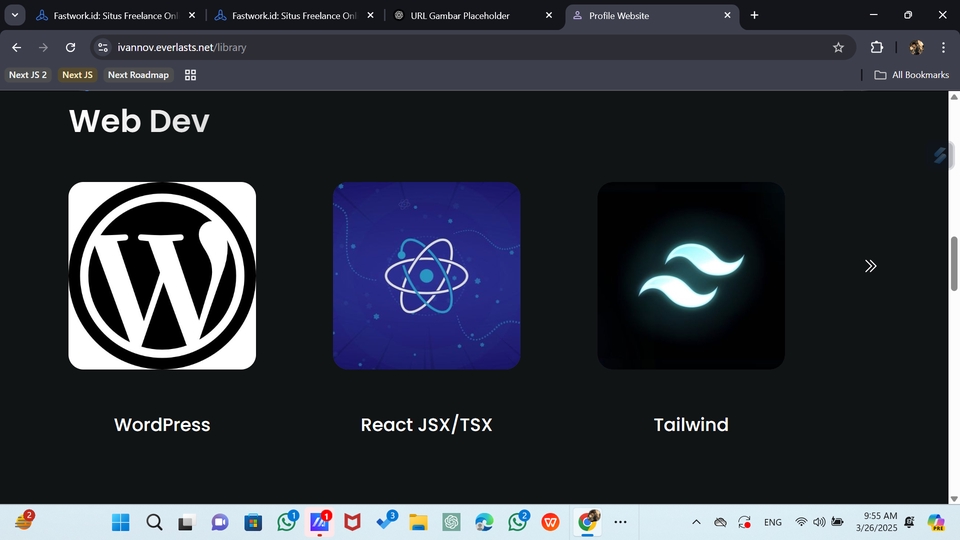Reload the current page
Screen dimensions: 960x540
[x=70, y=47]
